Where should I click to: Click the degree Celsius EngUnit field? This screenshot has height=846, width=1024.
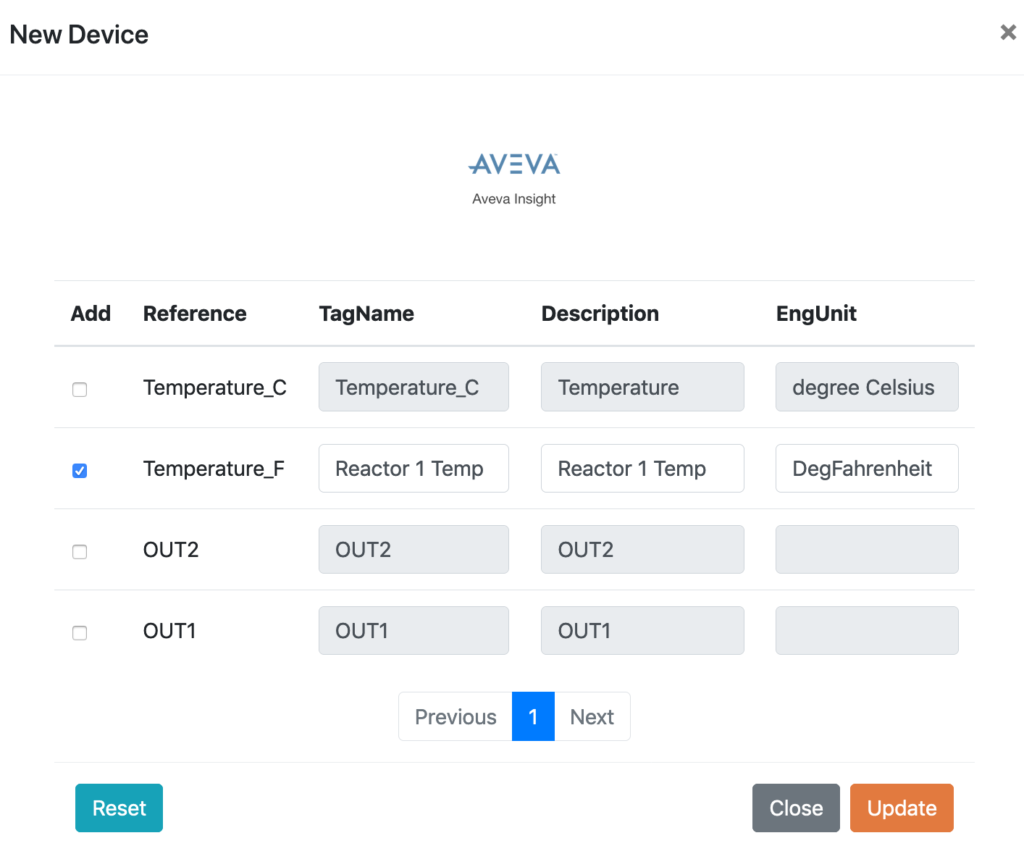867,387
